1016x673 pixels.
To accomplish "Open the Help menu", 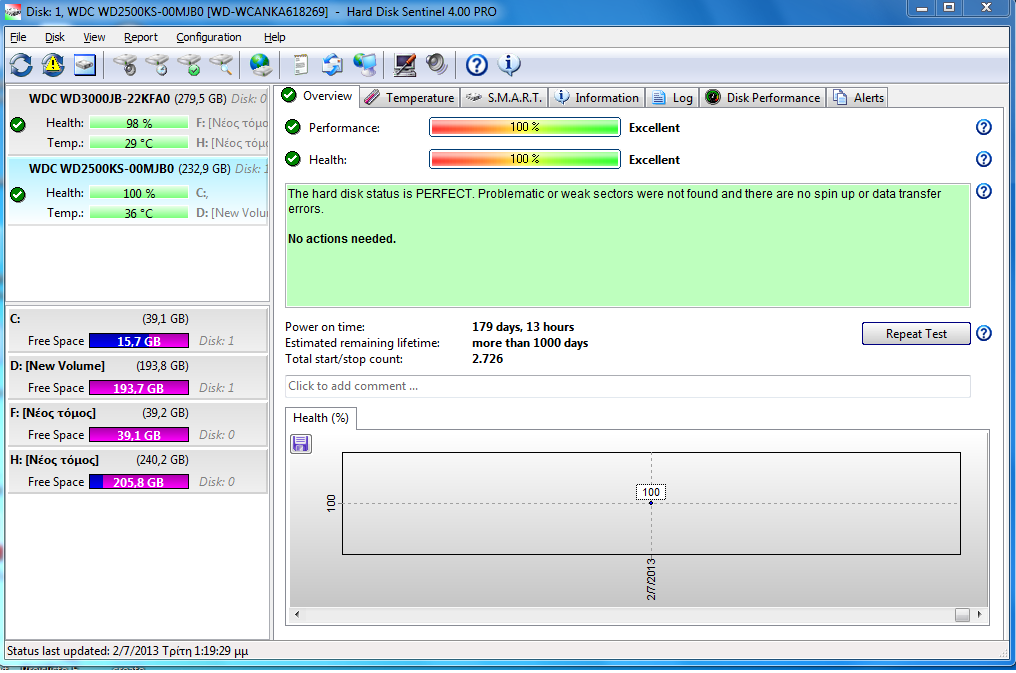I will [x=275, y=37].
